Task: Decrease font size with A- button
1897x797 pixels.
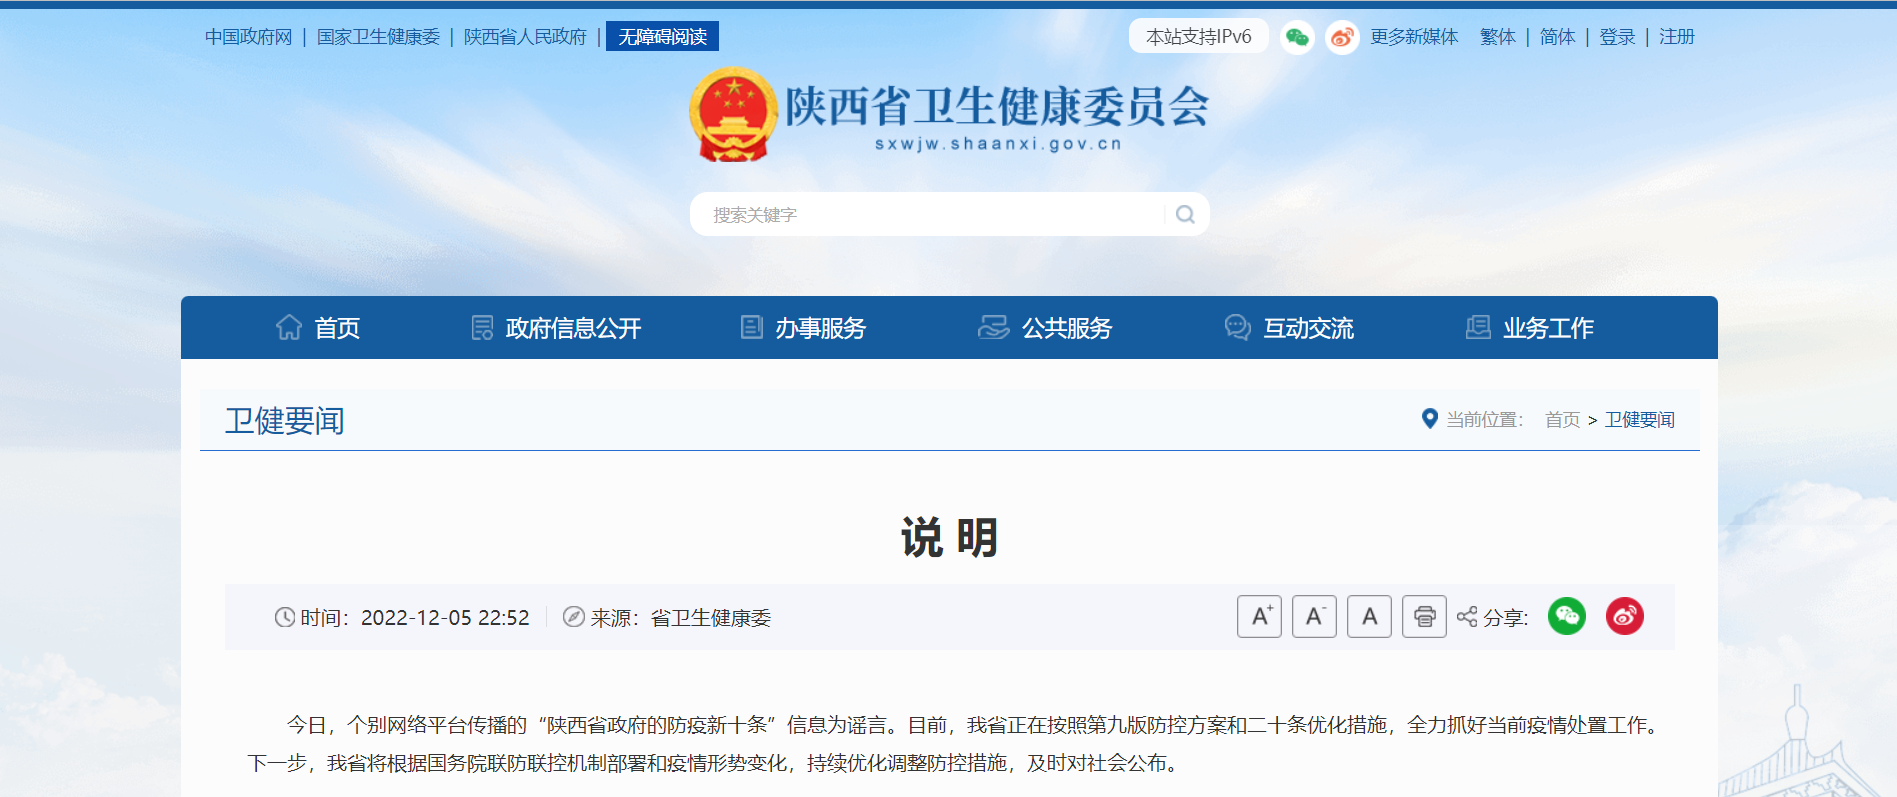Action: [1314, 616]
